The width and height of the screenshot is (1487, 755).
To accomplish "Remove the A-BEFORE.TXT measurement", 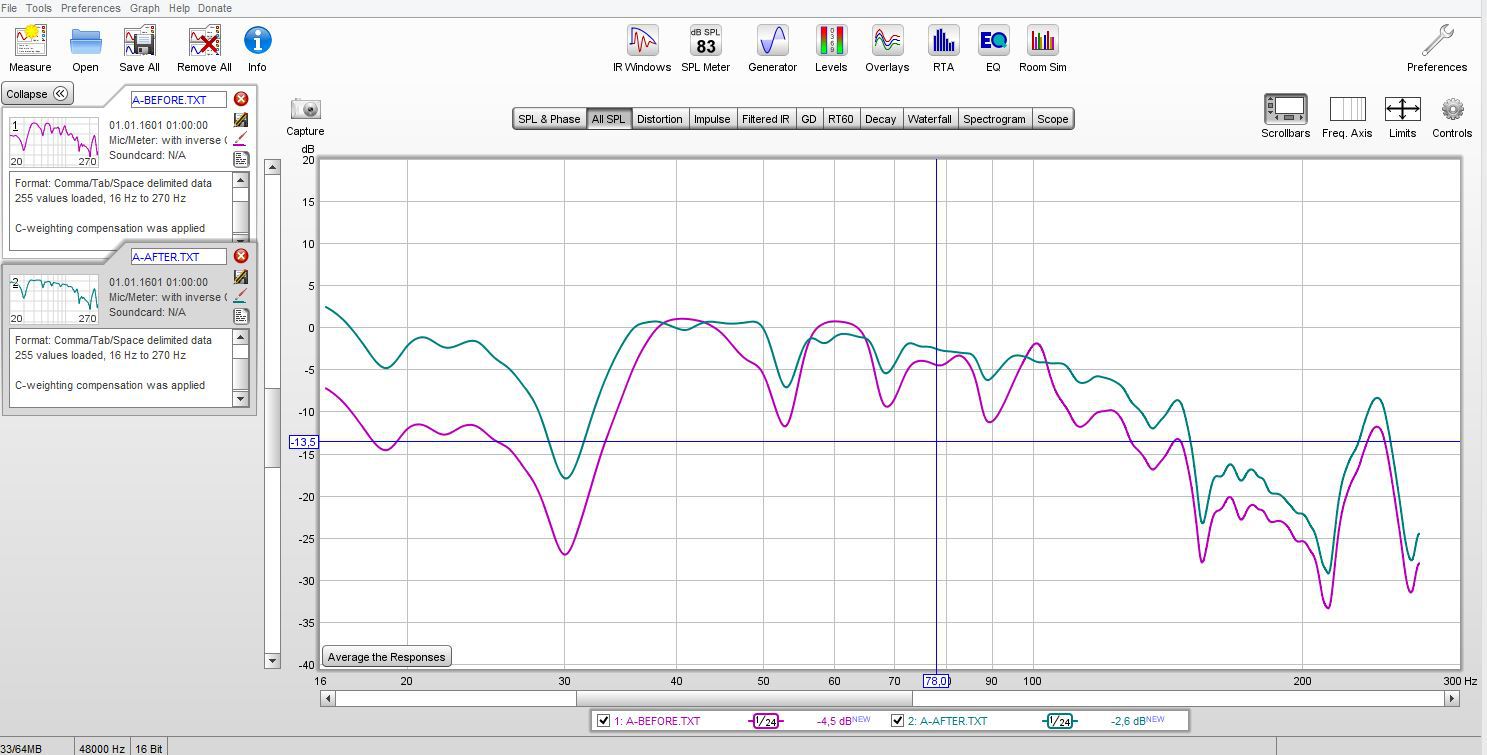I will click(x=241, y=99).
